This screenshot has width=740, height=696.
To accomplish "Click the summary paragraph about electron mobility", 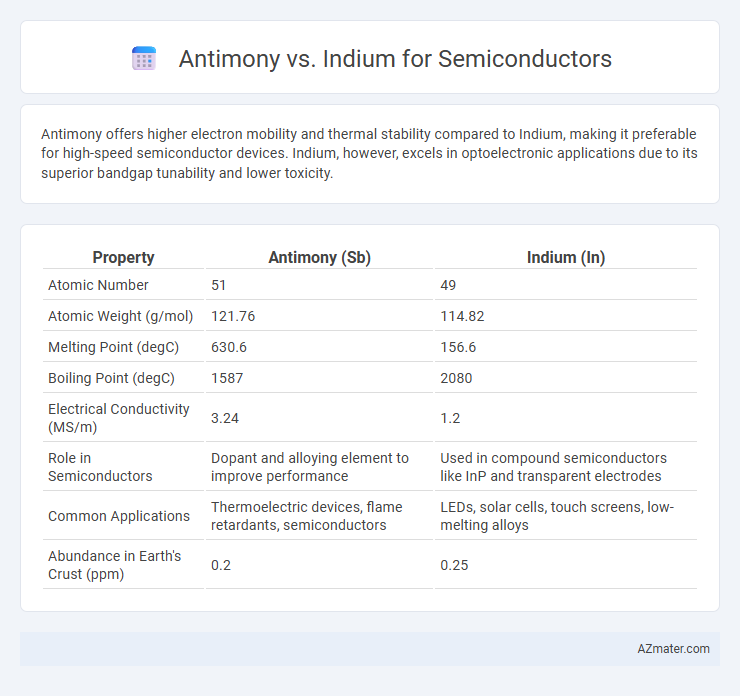I will pyautogui.click(x=369, y=153).
